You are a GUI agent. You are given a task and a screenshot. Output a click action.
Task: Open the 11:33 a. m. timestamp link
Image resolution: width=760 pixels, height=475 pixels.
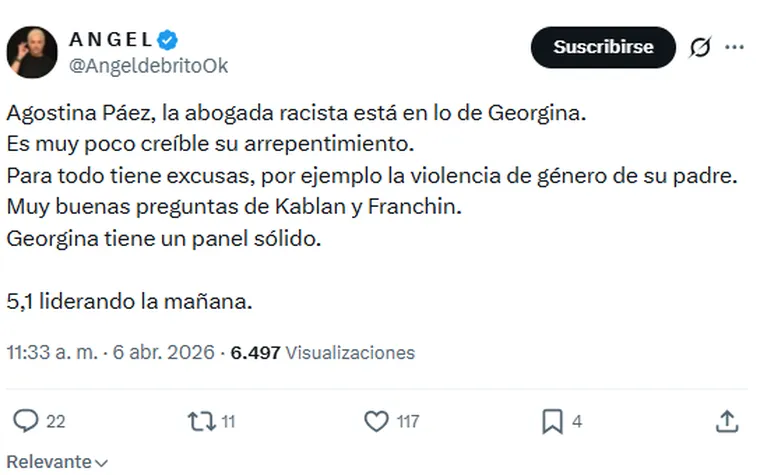[x=52, y=353]
